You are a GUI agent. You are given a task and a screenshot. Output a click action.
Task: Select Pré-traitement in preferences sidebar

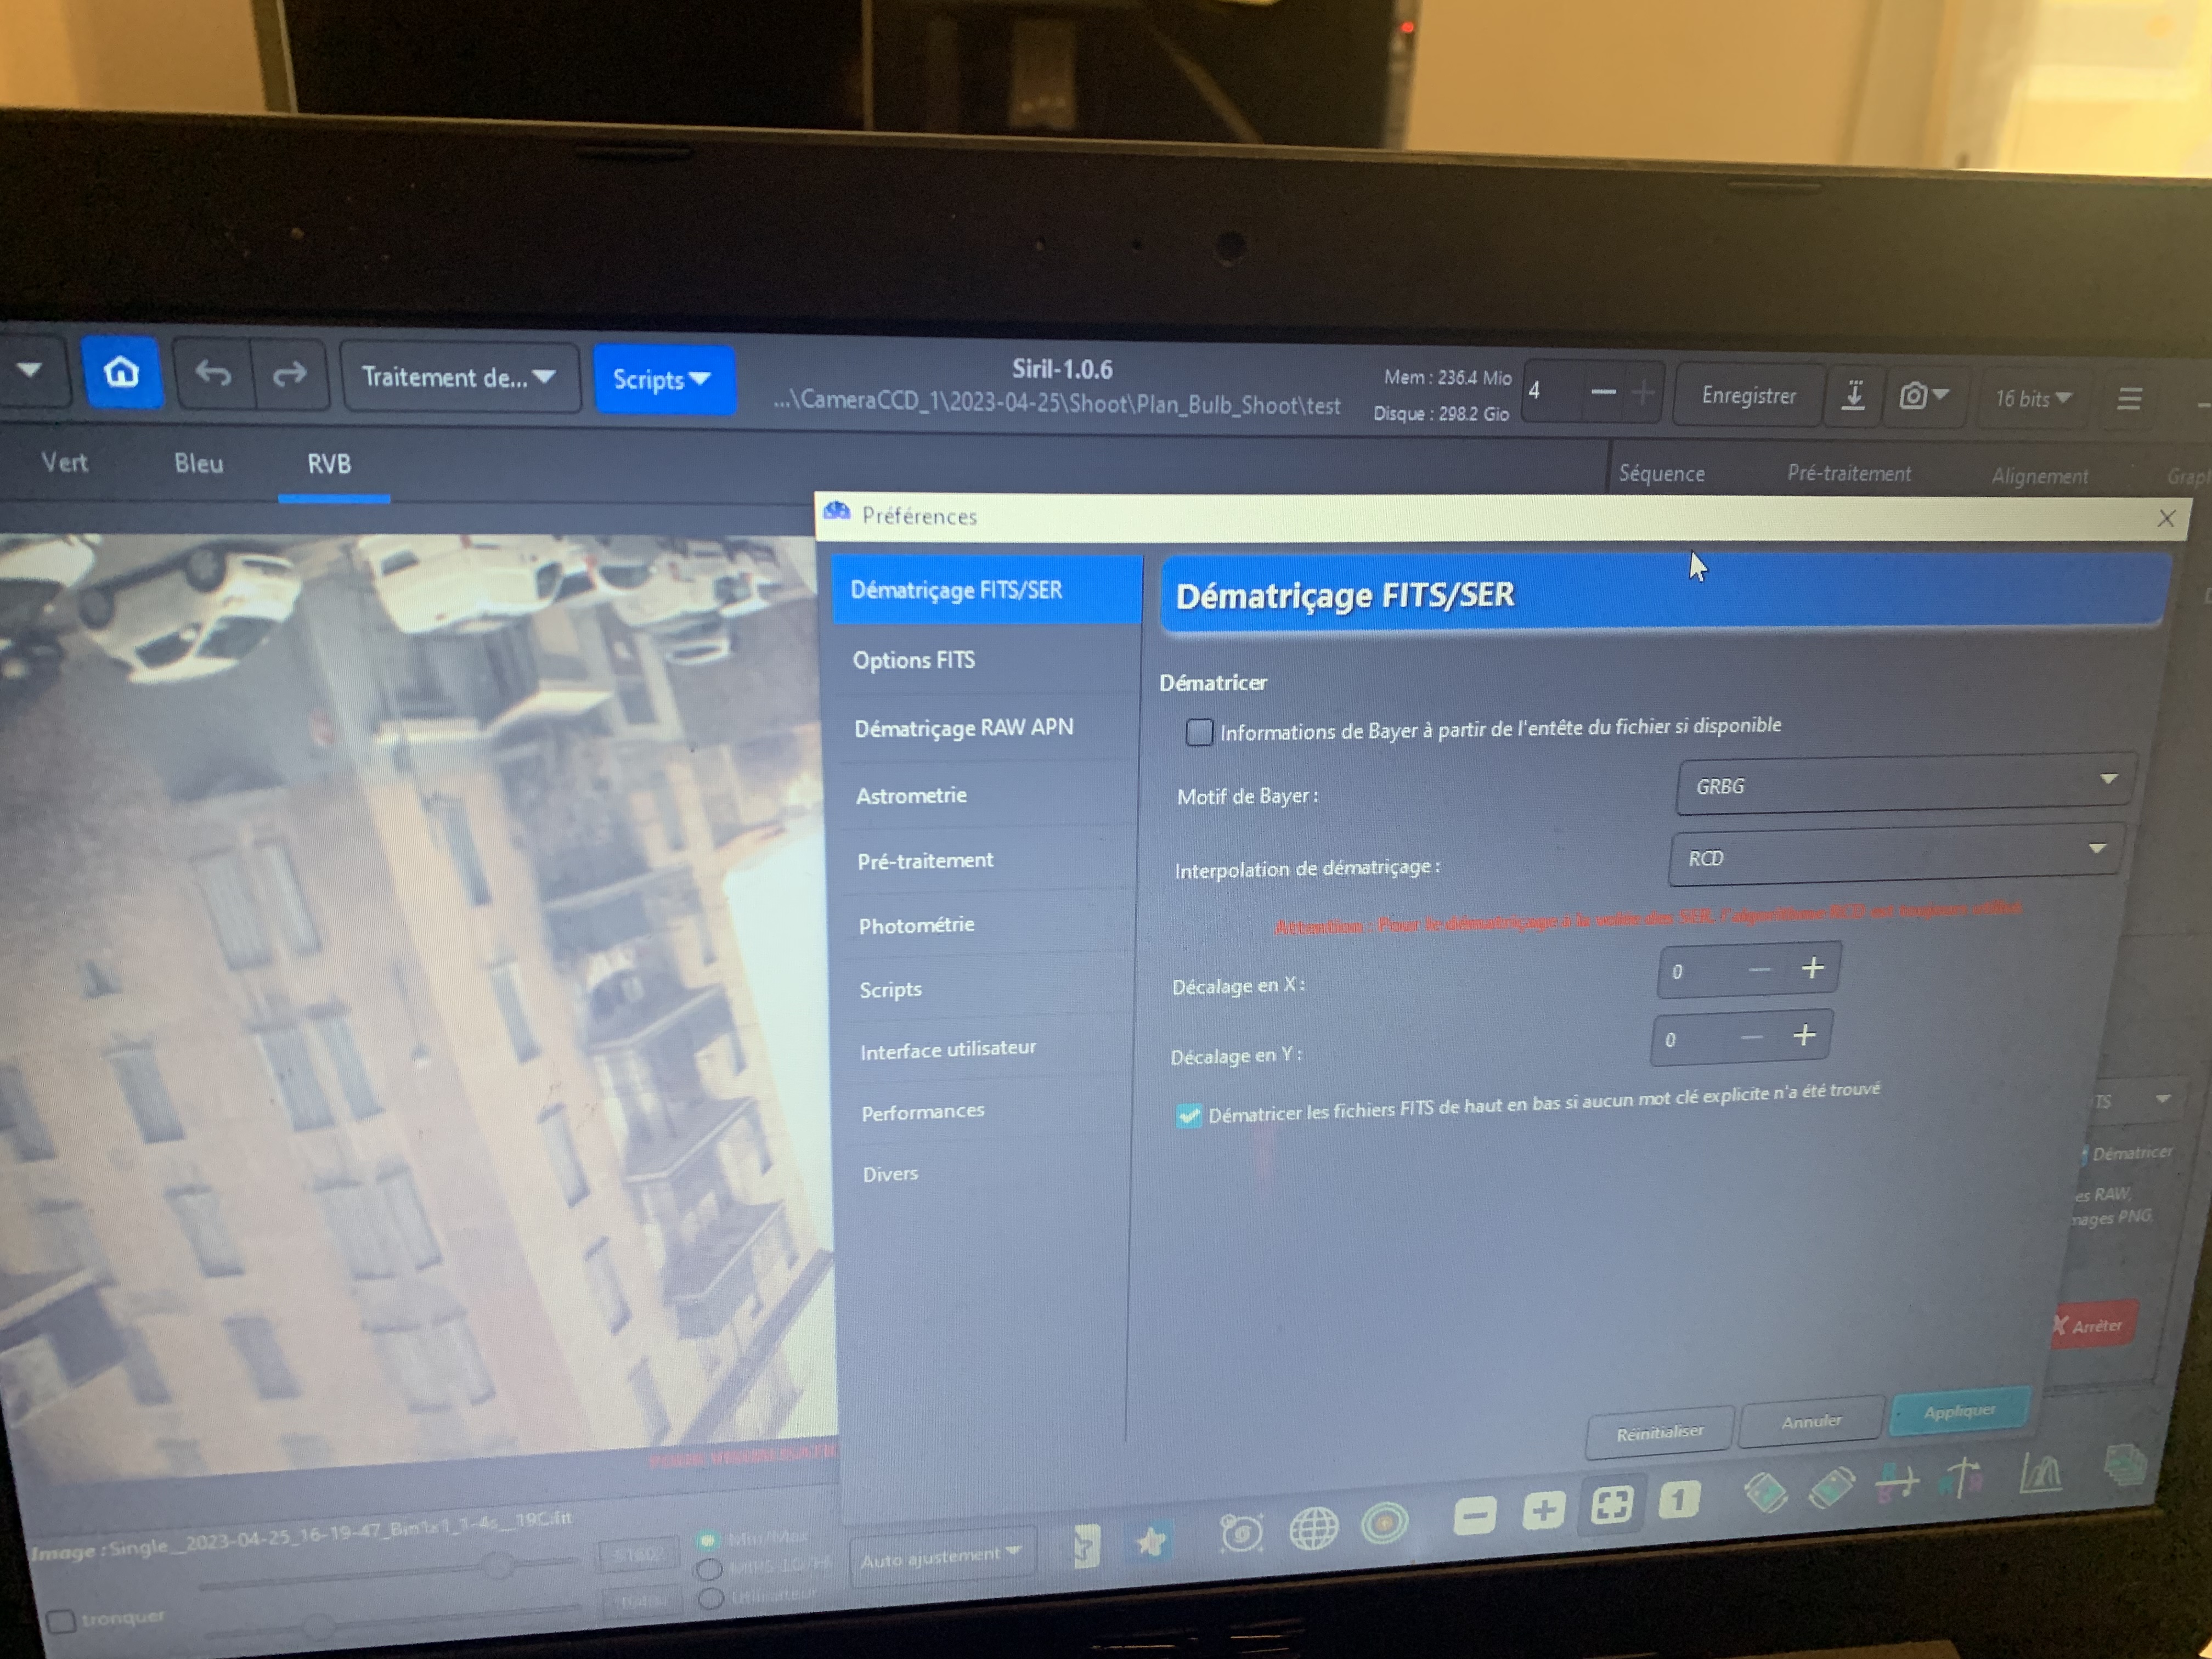[x=987, y=860]
